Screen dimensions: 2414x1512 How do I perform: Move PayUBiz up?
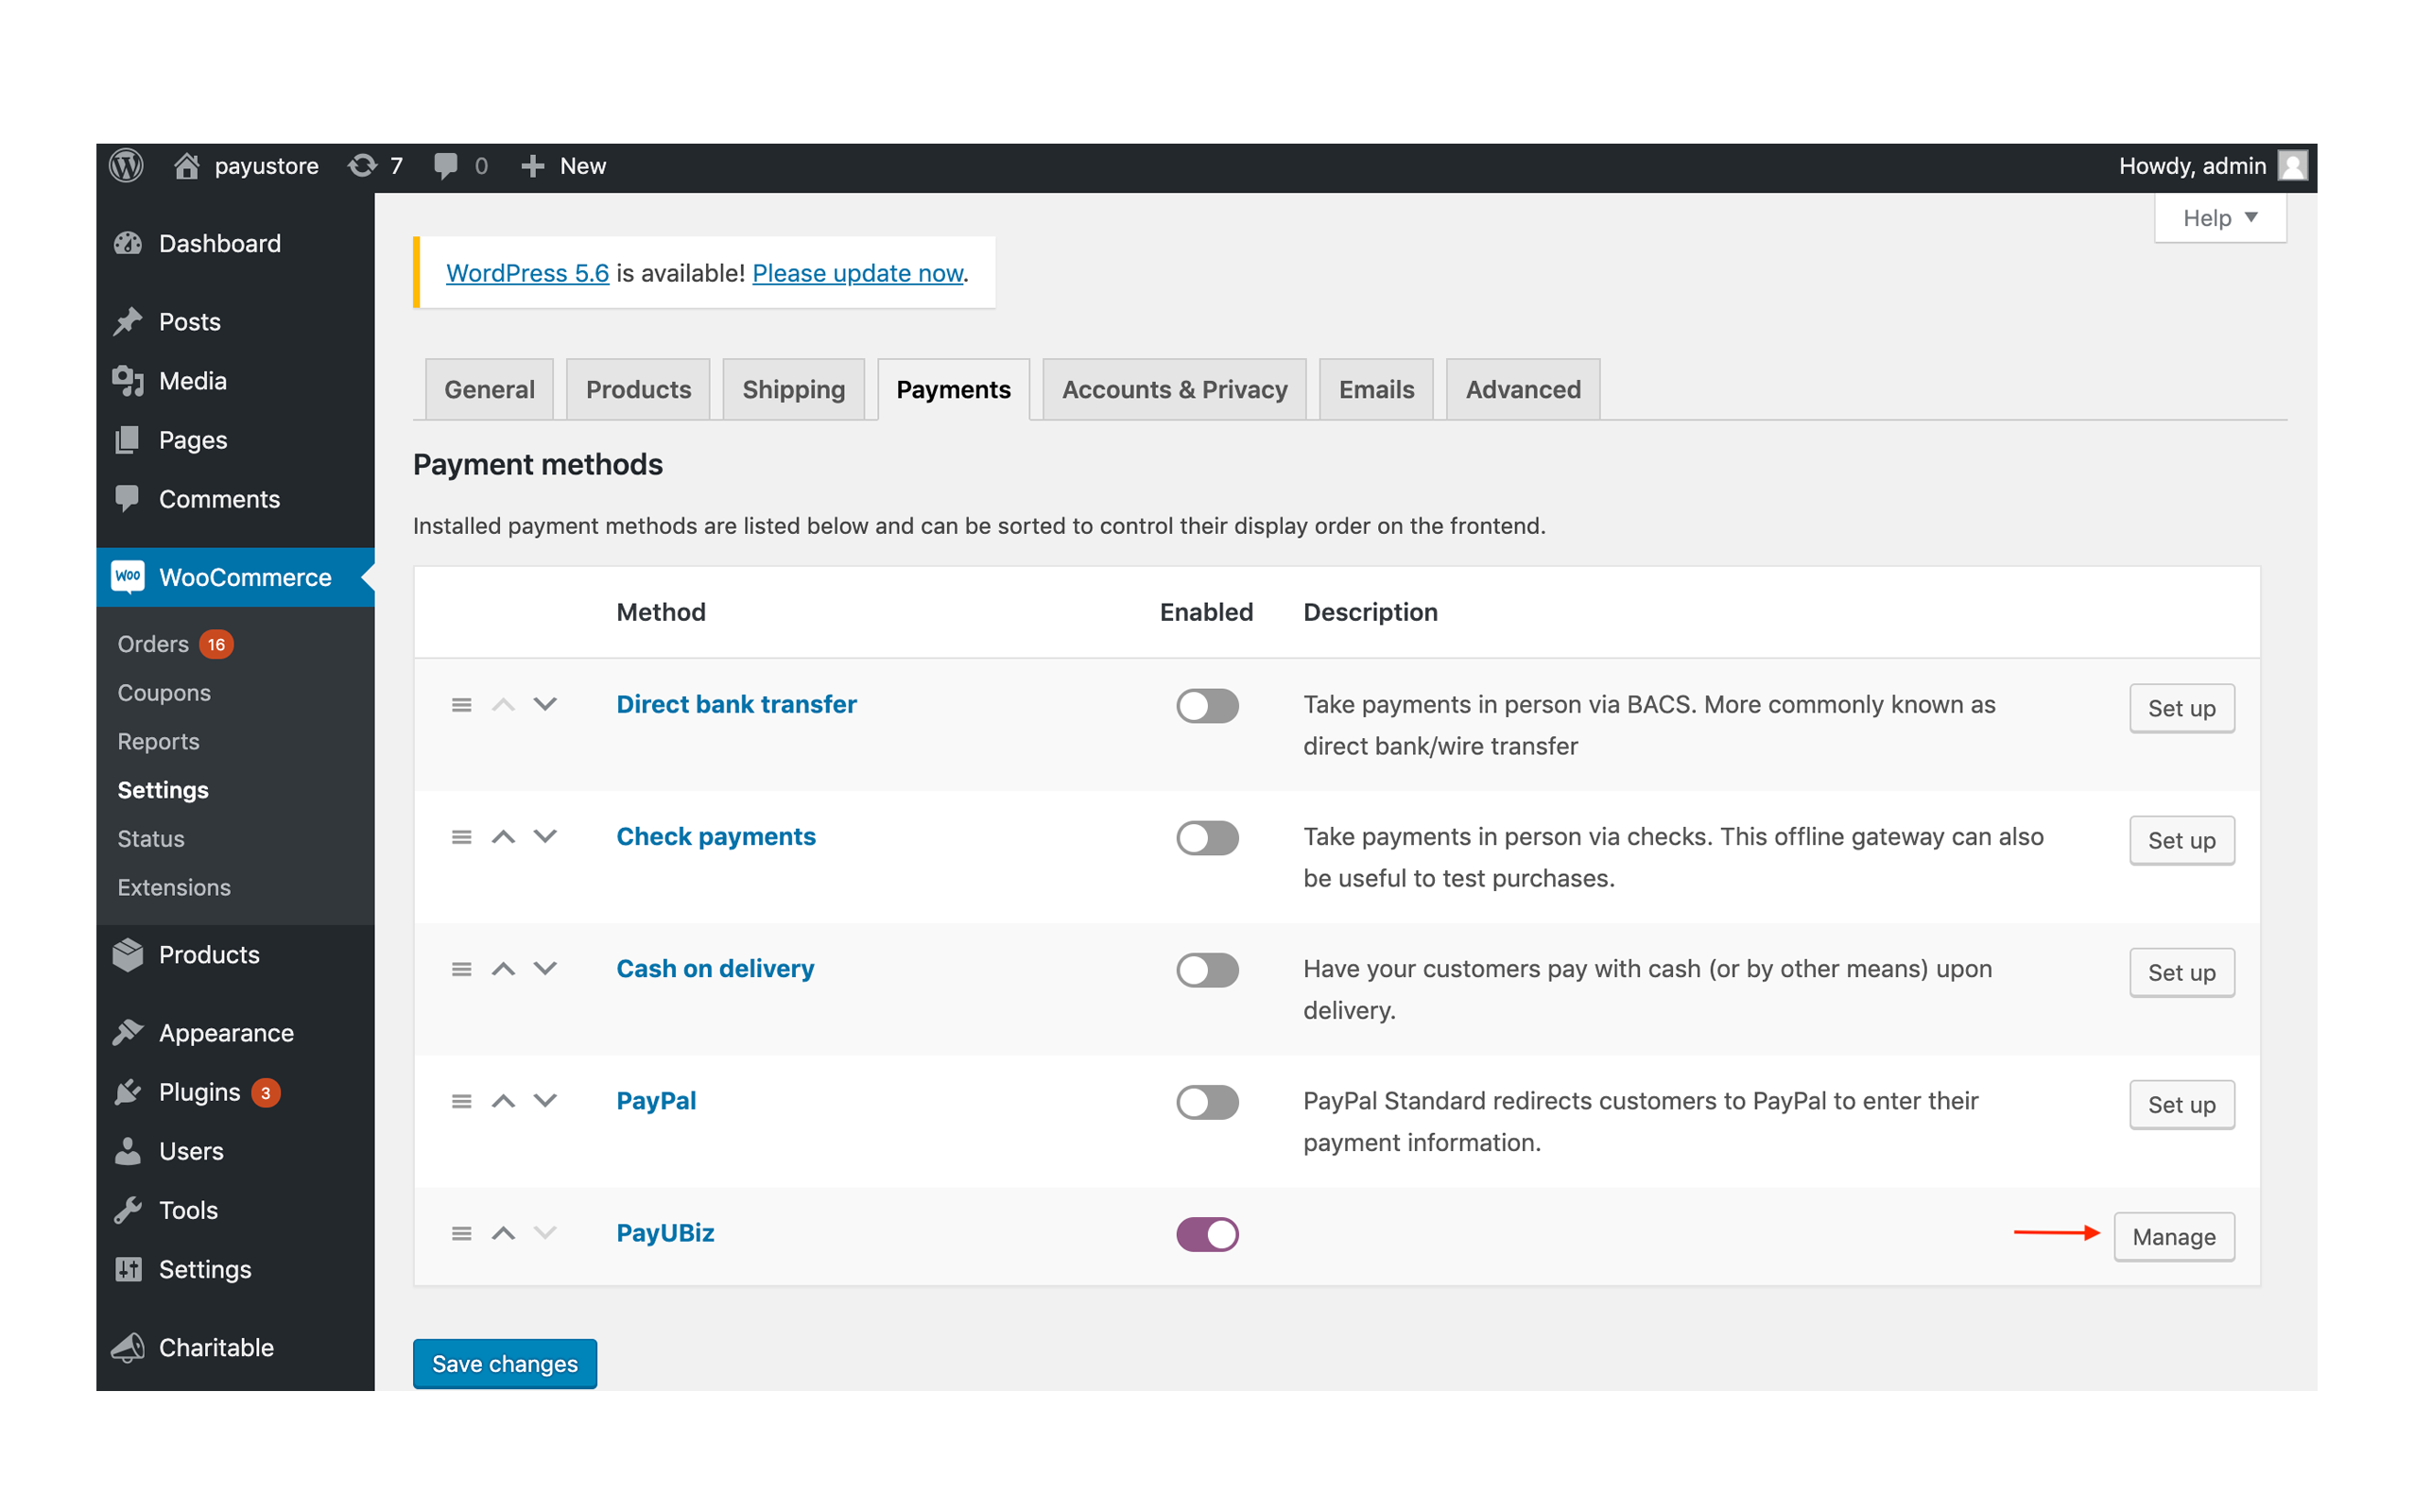tap(503, 1233)
